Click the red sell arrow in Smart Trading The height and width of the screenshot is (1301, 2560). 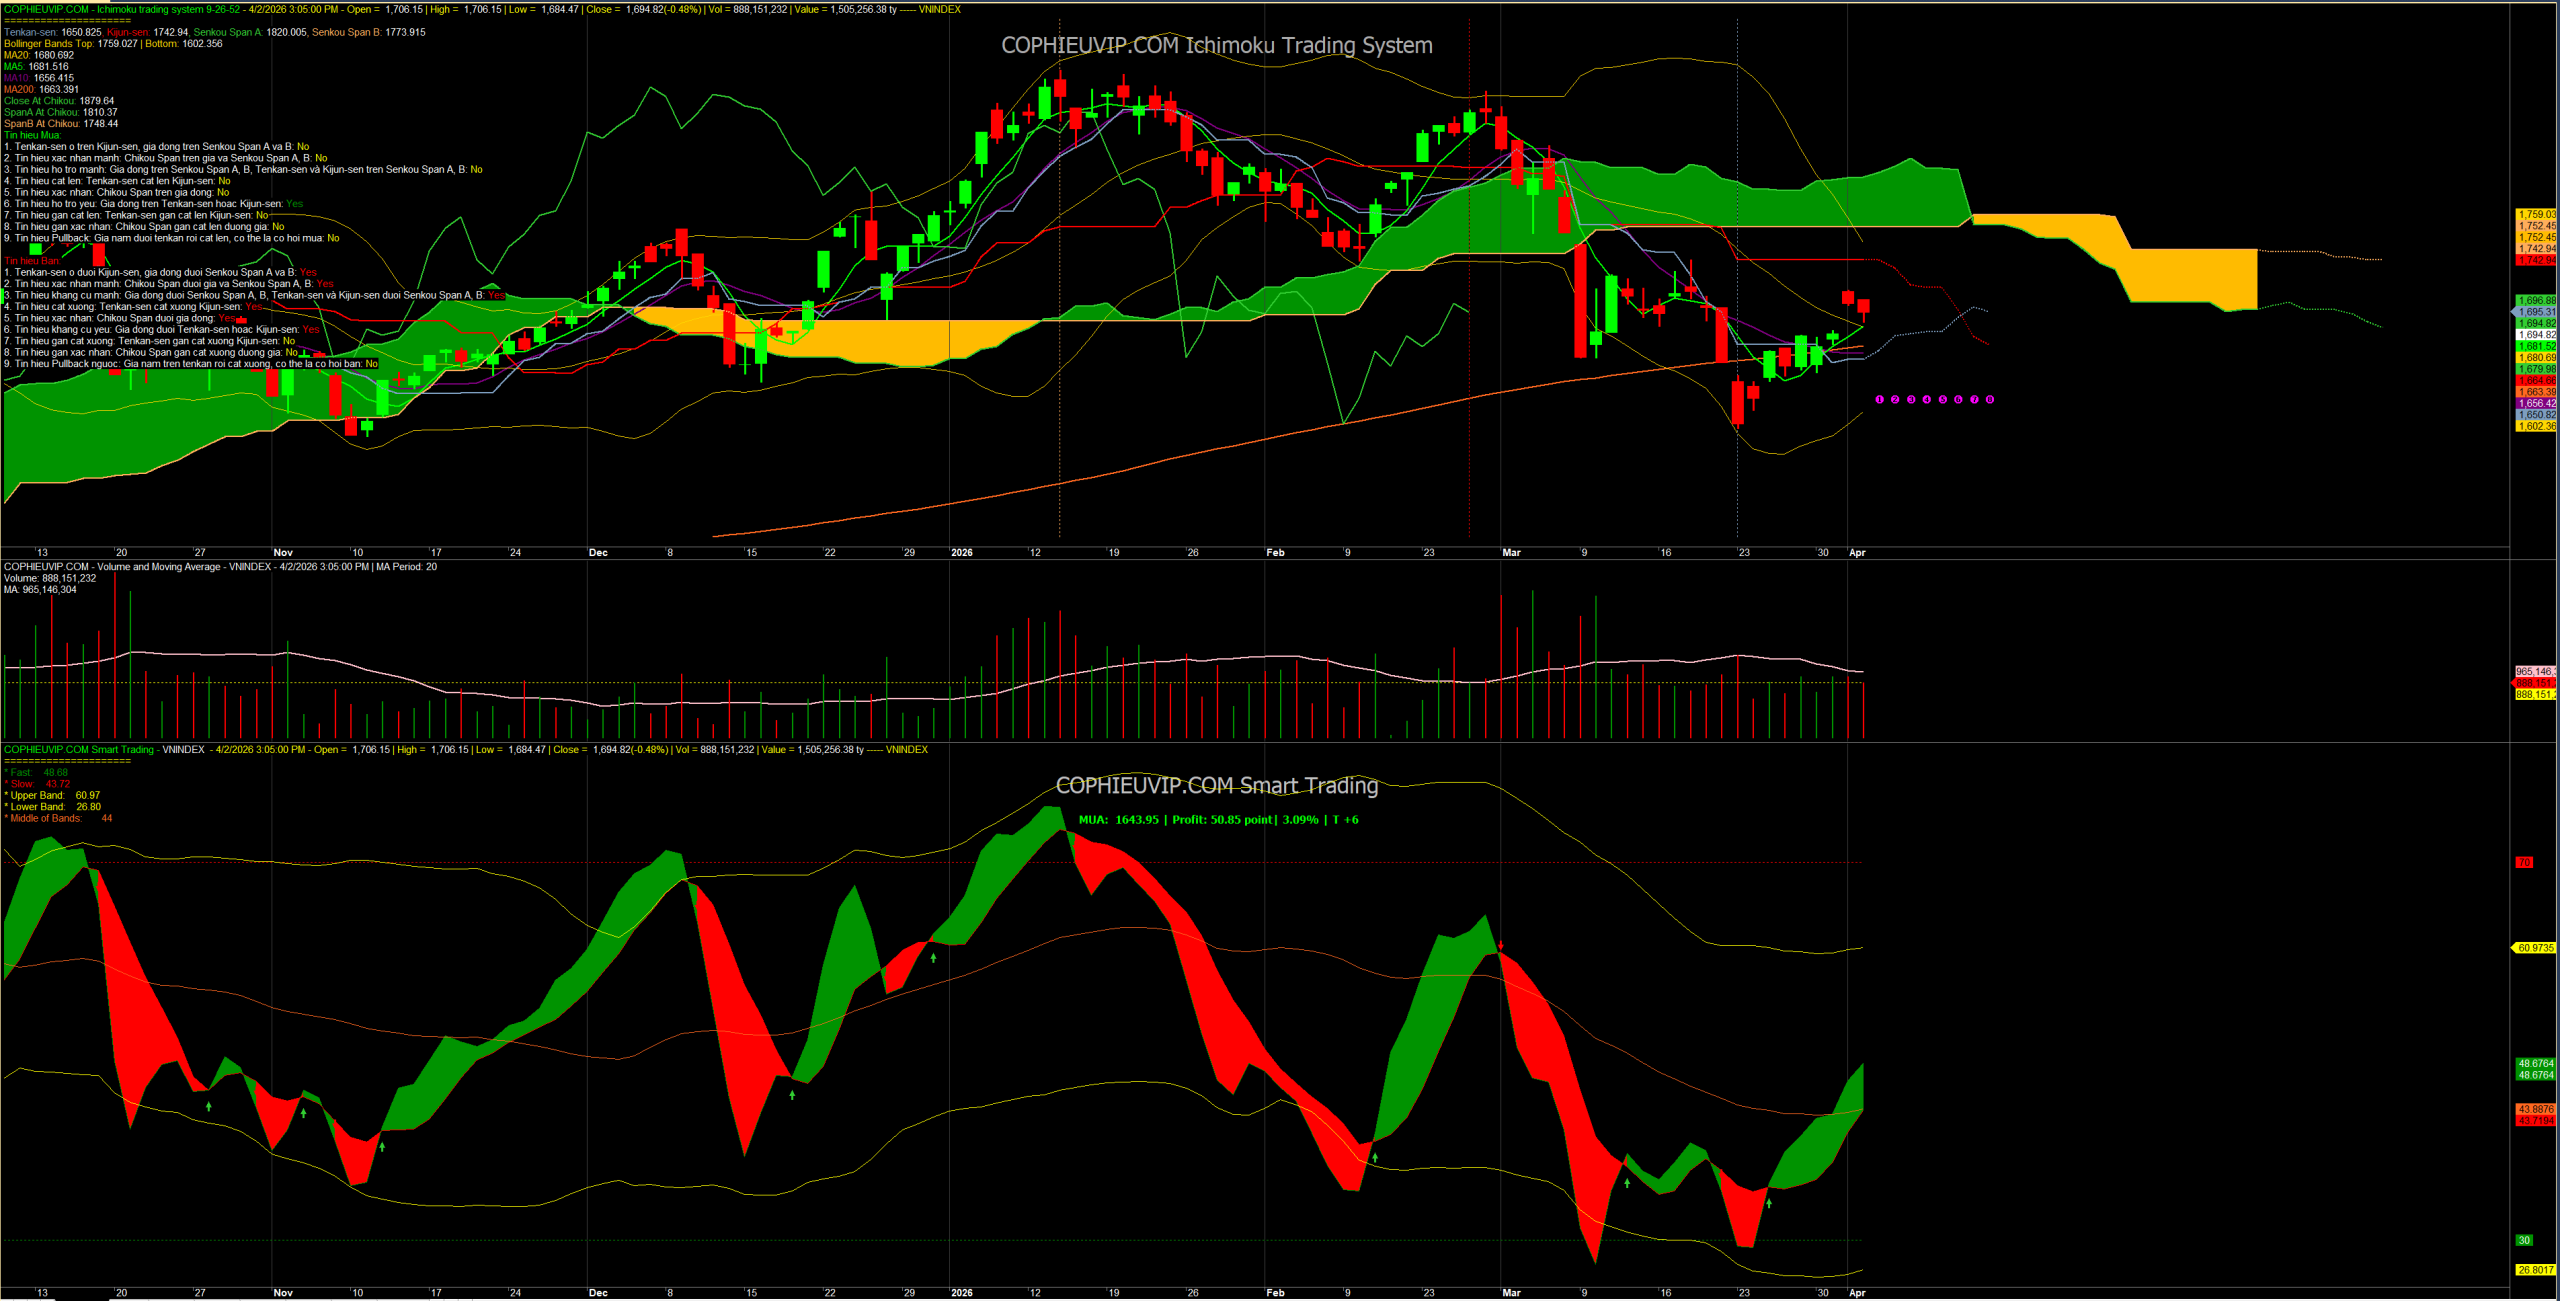click(x=1501, y=945)
